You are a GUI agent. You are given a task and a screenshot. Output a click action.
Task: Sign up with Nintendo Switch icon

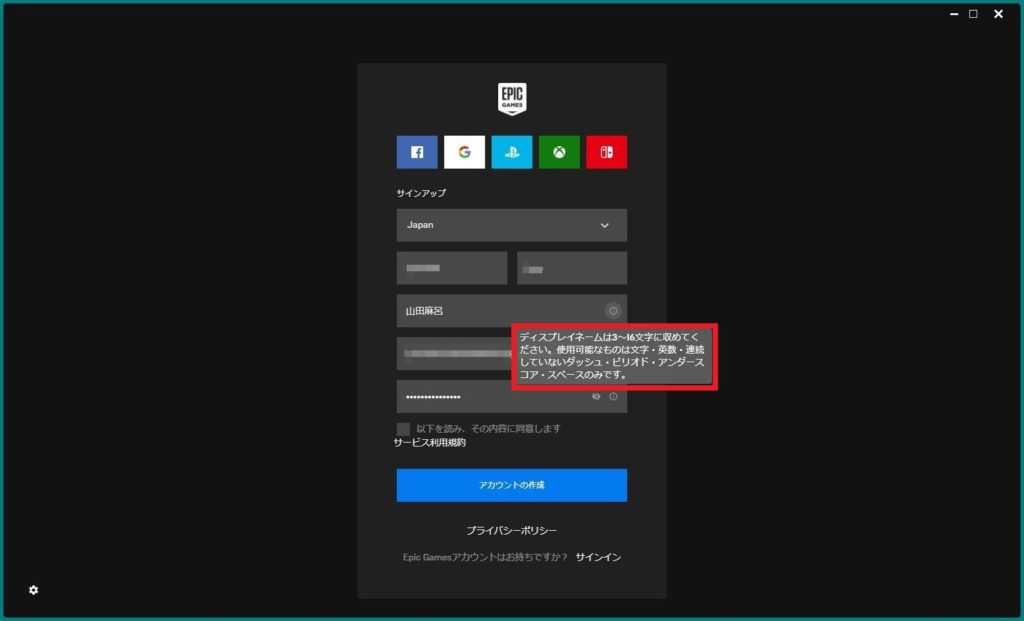(x=607, y=152)
